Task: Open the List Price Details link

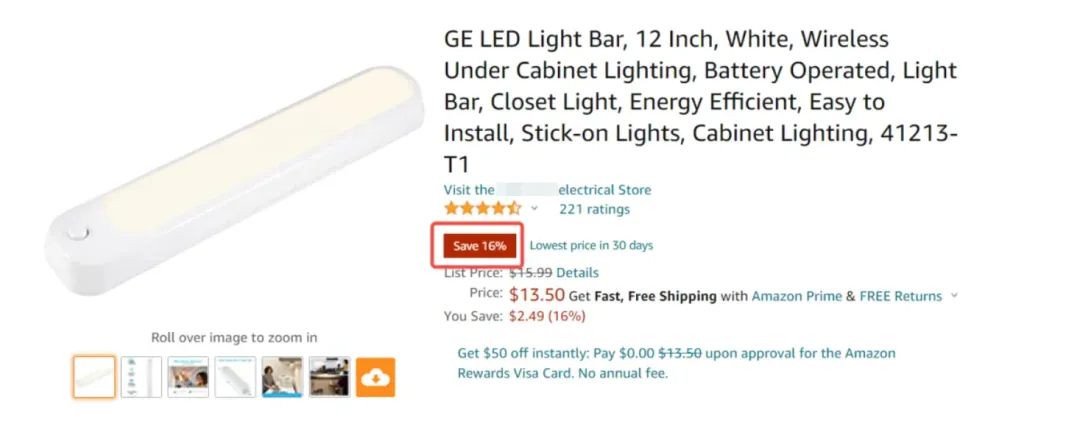Action: (x=577, y=273)
